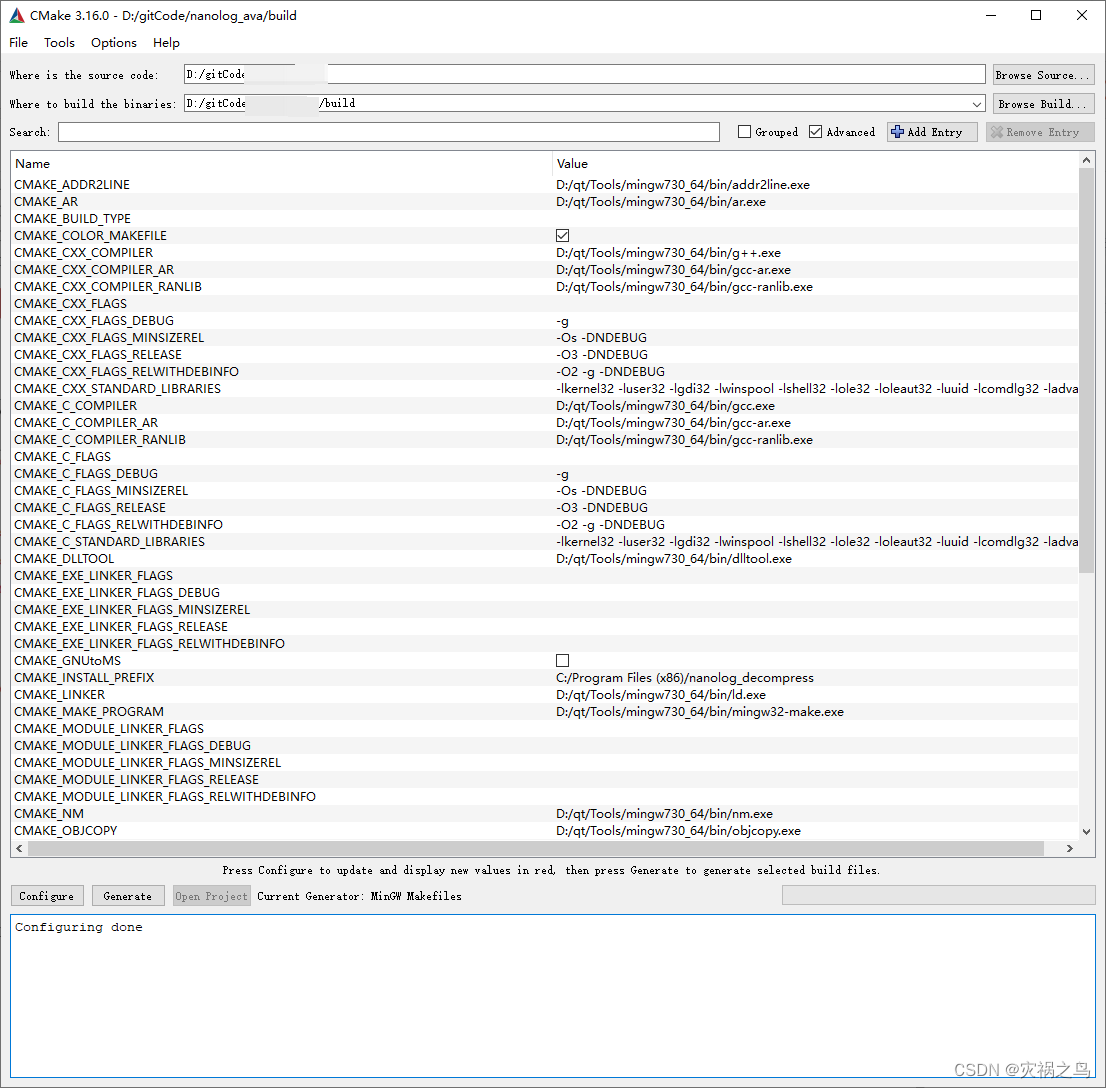This screenshot has width=1106, height=1088.
Task: Select the CMAKE_INSTALL_PREFIX entry
Action: [84, 677]
